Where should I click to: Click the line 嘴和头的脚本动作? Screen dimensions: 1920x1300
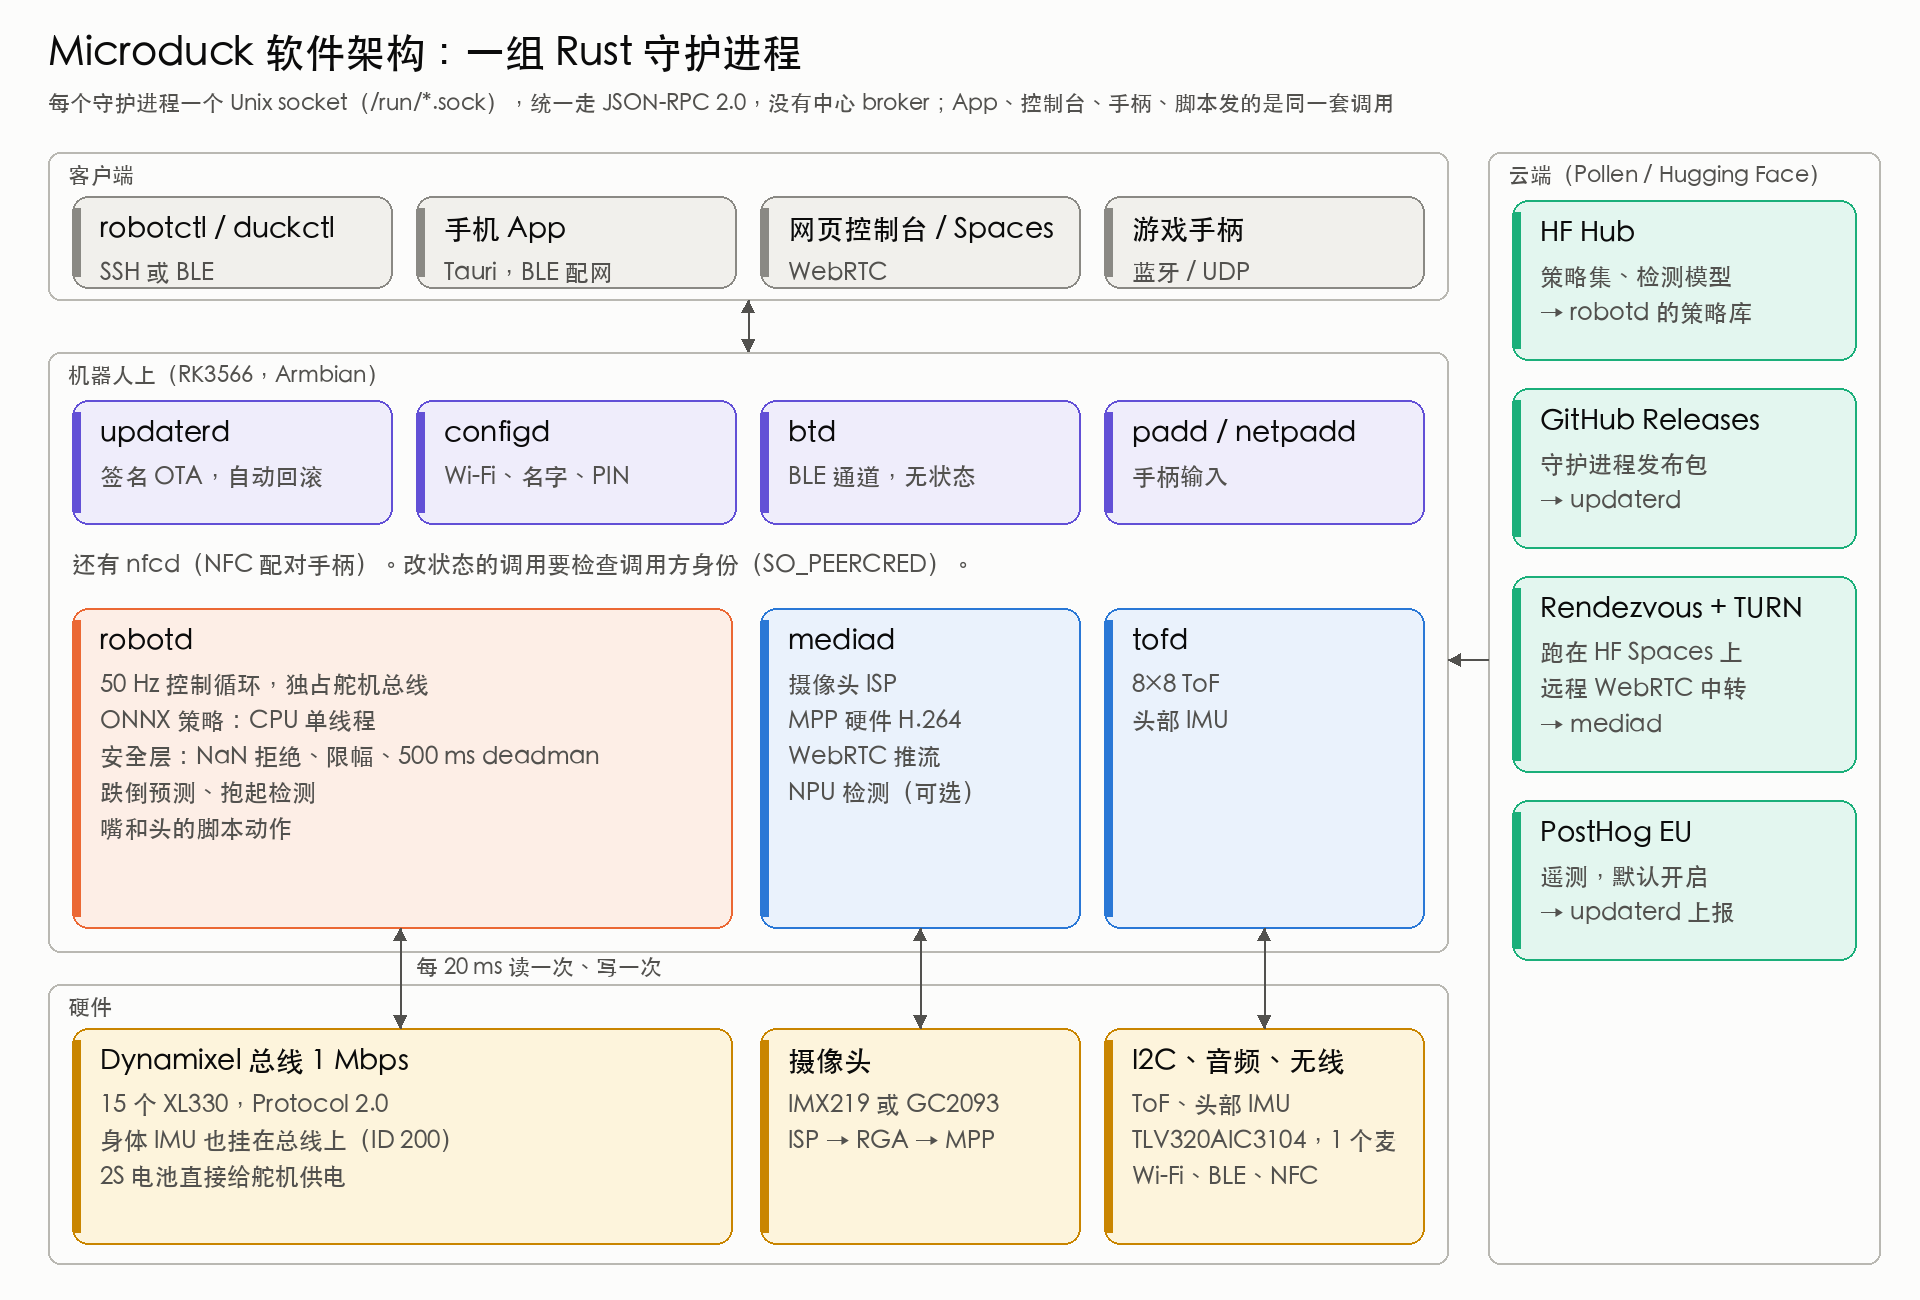pyautogui.click(x=196, y=829)
